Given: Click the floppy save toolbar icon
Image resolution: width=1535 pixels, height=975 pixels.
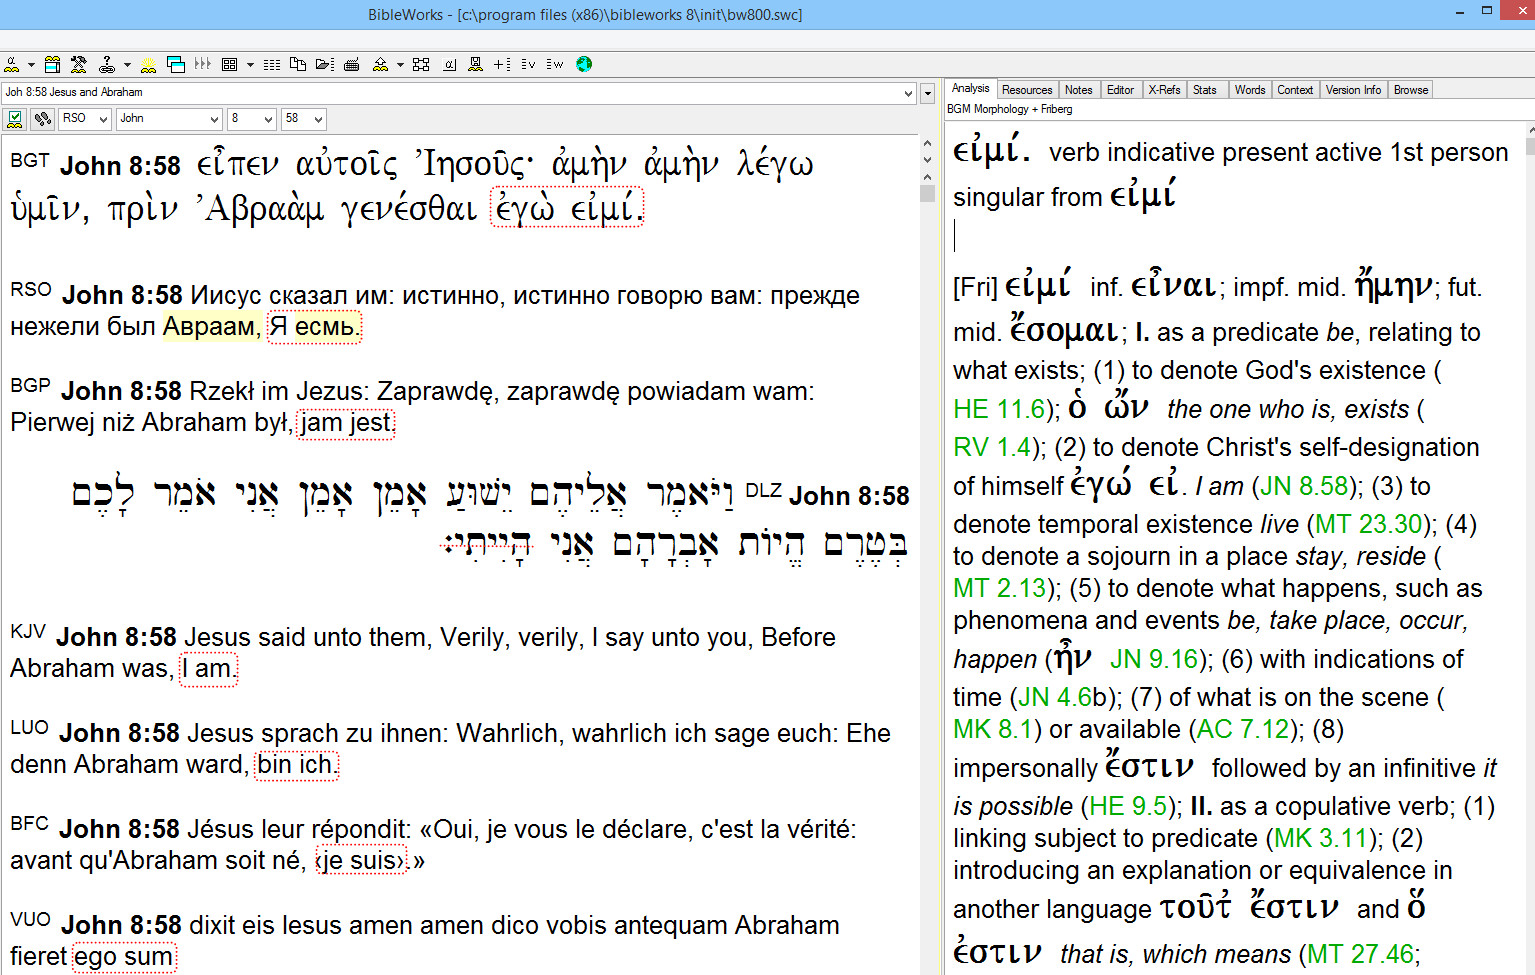Looking at the screenshot, I should click(476, 64).
